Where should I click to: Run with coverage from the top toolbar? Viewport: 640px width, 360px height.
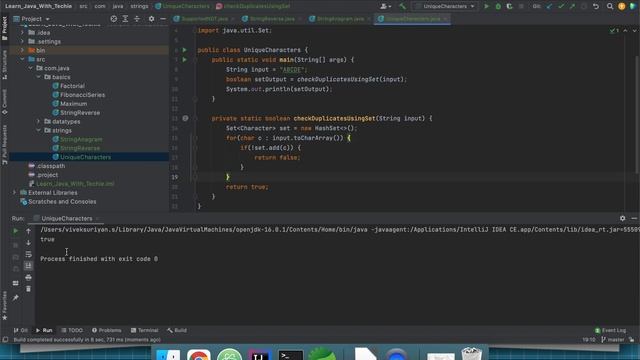509,7
